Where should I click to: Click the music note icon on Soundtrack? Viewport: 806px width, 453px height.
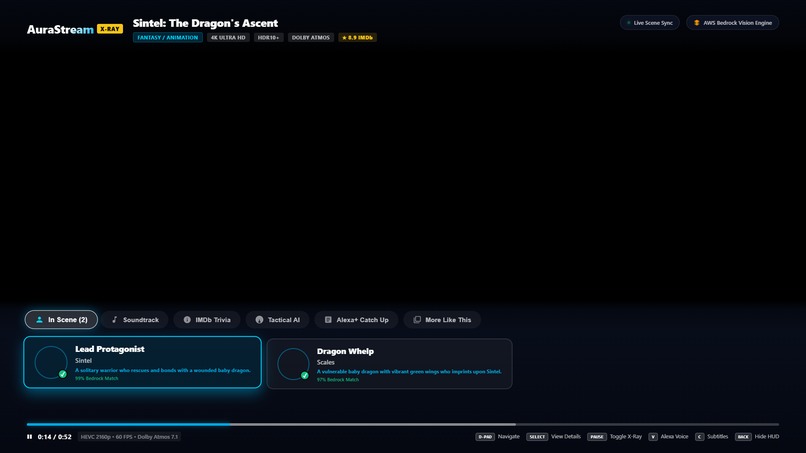[115, 319]
